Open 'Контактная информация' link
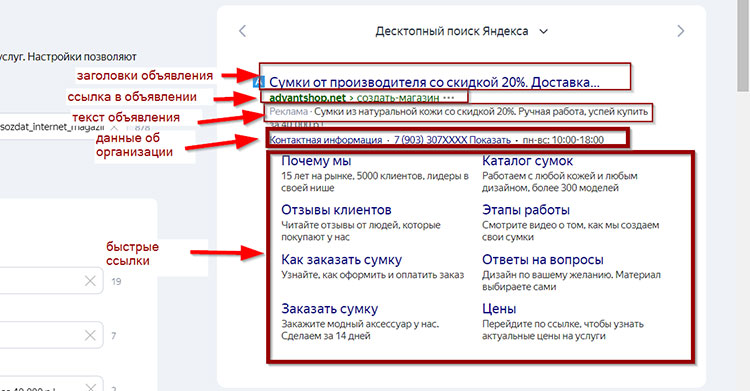Viewport: 750px width, 391px height. (326, 140)
